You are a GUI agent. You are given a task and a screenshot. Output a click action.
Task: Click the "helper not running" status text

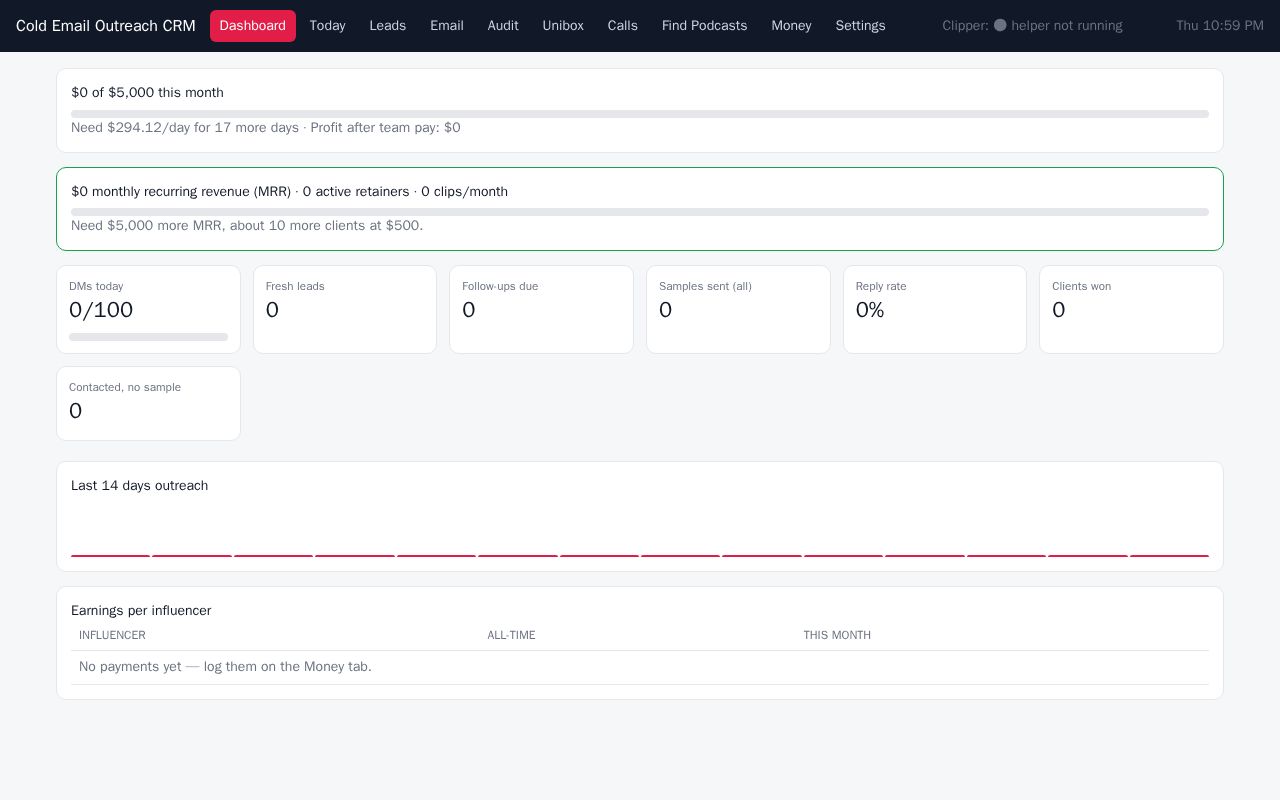tap(1067, 26)
